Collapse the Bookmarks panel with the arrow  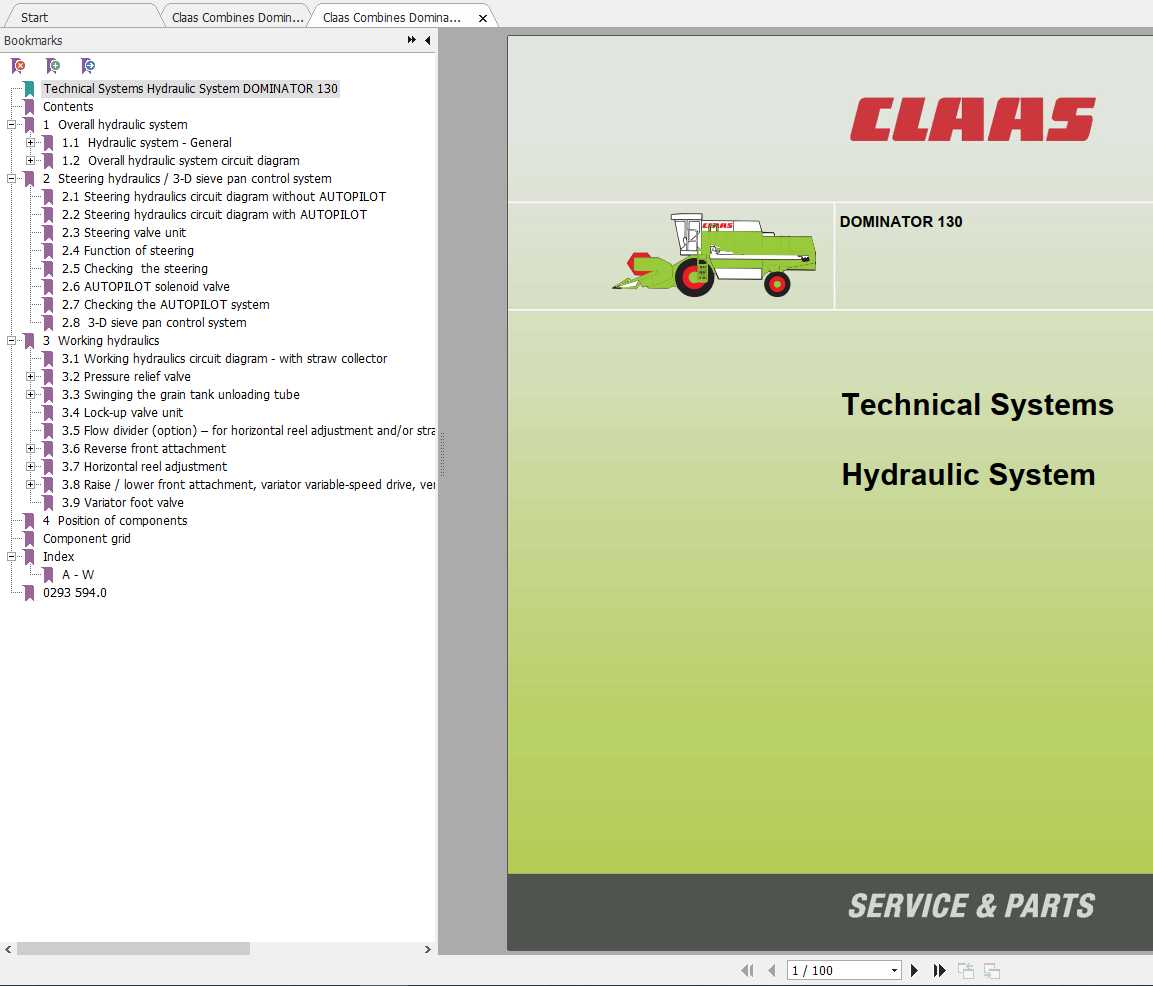point(427,40)
